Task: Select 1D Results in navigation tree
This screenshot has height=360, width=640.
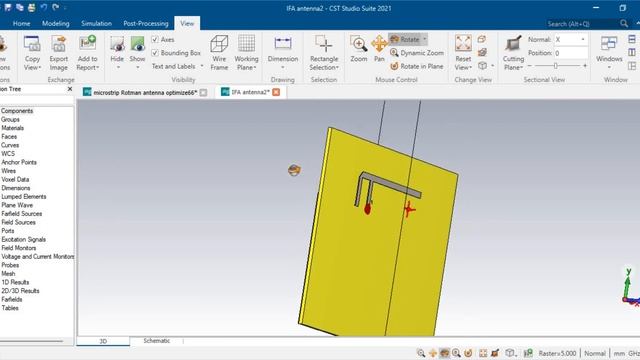Action: tap(15, 282)
